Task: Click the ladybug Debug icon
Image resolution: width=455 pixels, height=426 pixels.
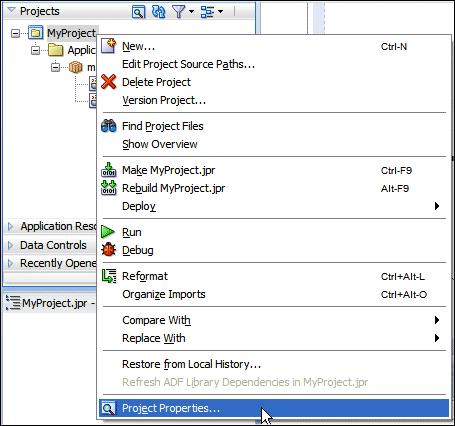Action: tap(108, 250)
